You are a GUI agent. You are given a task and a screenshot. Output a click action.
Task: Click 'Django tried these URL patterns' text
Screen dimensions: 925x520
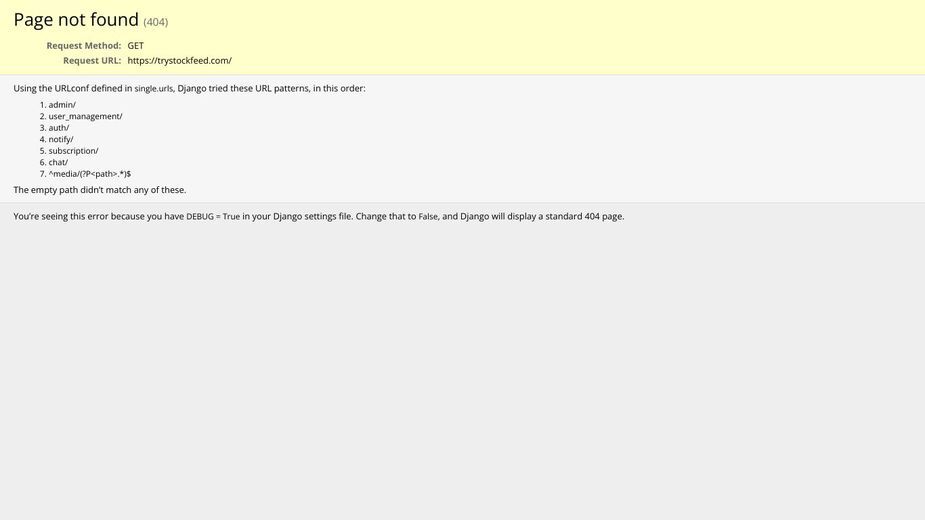pyautogui.click(x=243, y=88)
